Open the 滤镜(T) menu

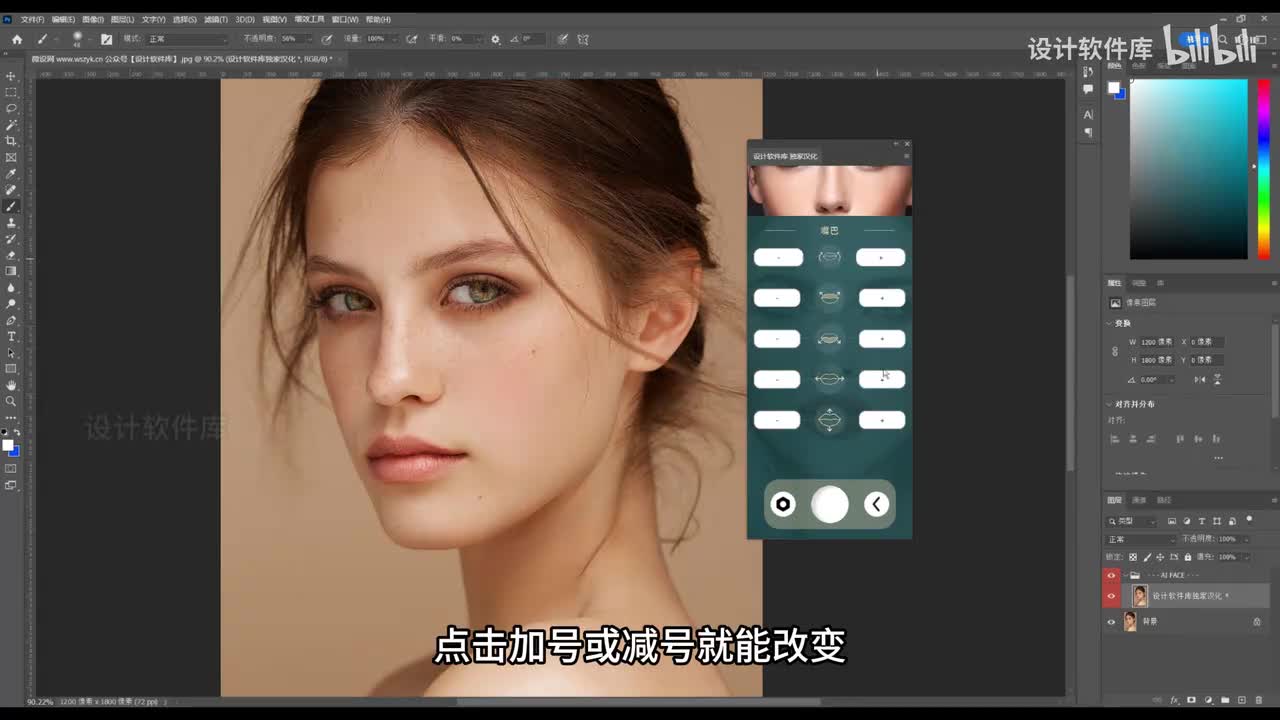click(x=215, y=19)
